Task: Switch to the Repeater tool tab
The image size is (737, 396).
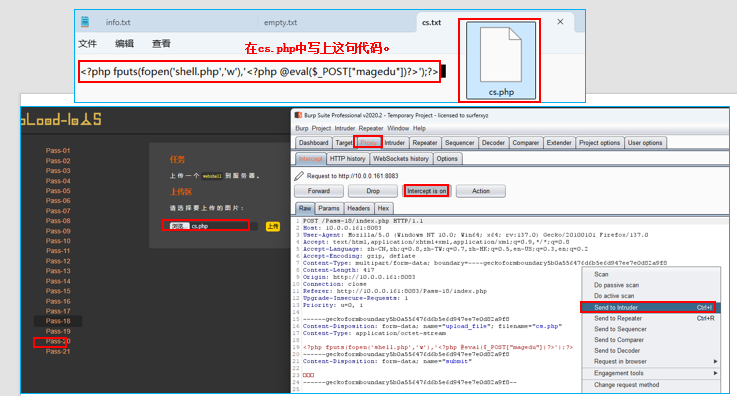Action: coord(425,143)
